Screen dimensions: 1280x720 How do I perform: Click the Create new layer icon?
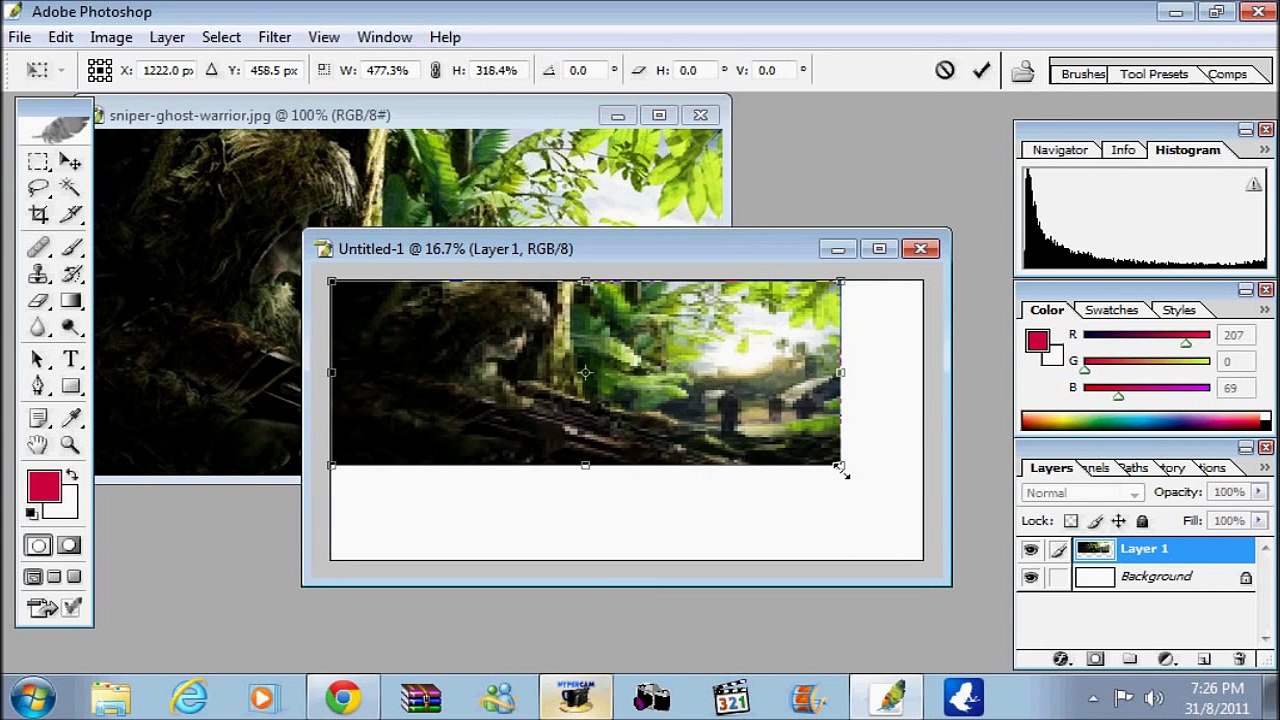(1204, 659)
